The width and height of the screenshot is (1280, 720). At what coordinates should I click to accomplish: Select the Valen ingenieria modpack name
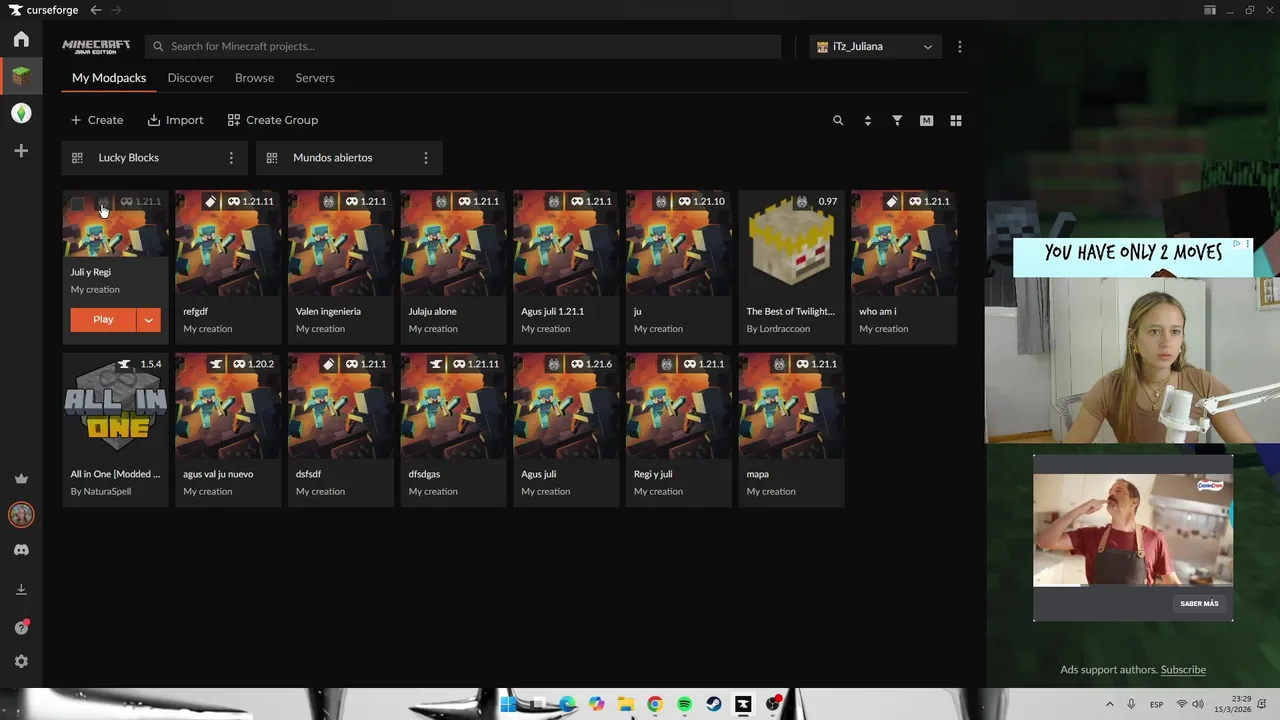click(x=328, y=312)
